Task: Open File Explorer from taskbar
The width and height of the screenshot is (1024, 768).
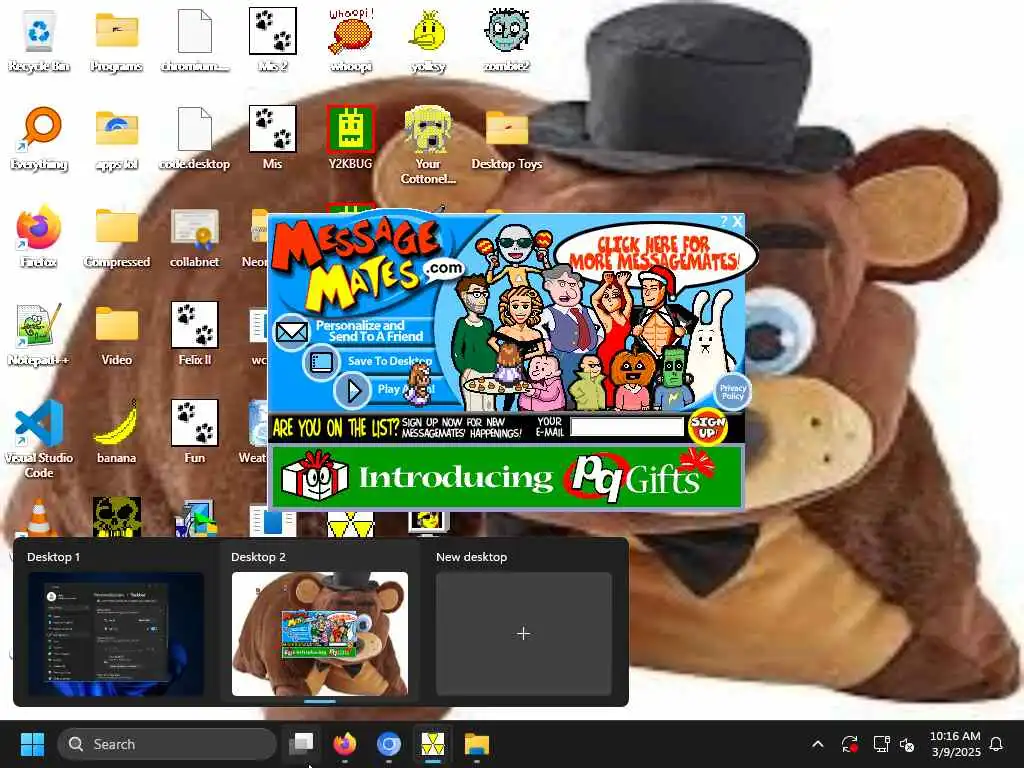Action: (477, 744)
